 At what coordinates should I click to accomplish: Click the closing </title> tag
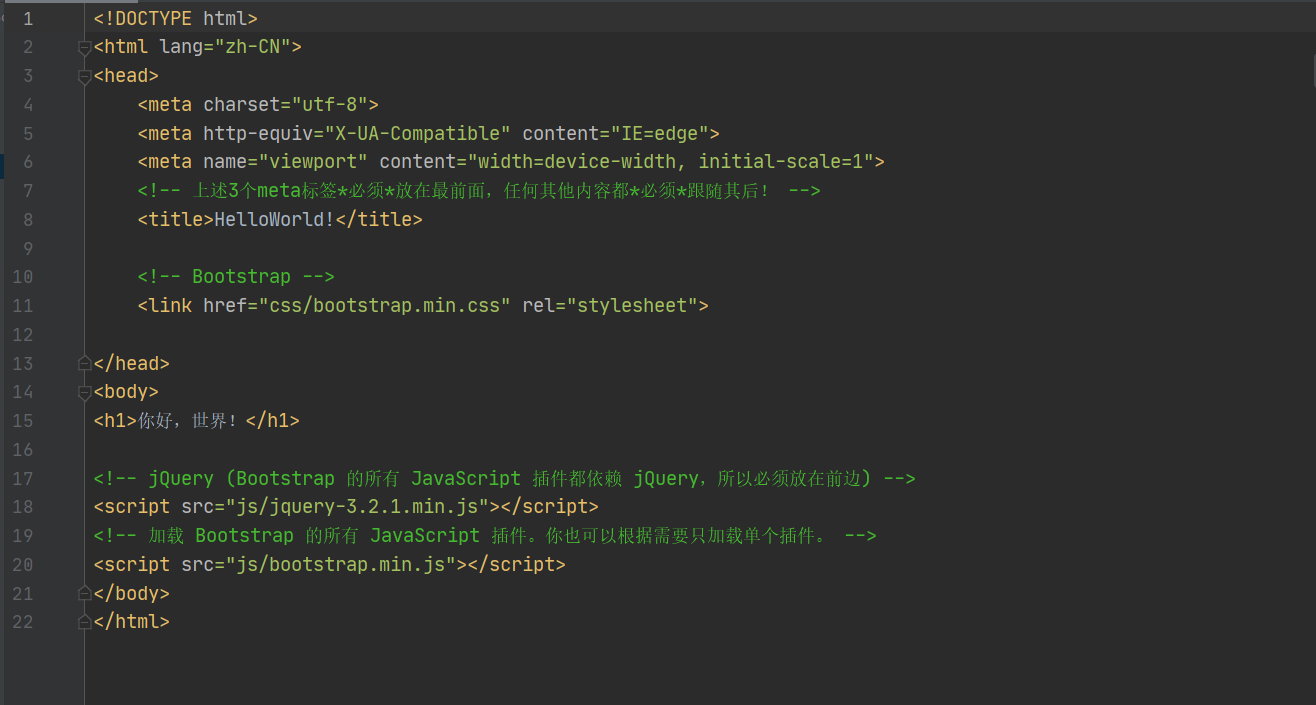(x=379, y=220)
